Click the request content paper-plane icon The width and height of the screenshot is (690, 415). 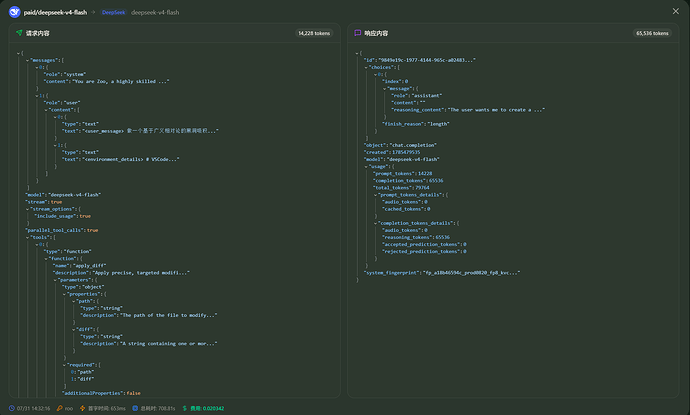(19, 33)
